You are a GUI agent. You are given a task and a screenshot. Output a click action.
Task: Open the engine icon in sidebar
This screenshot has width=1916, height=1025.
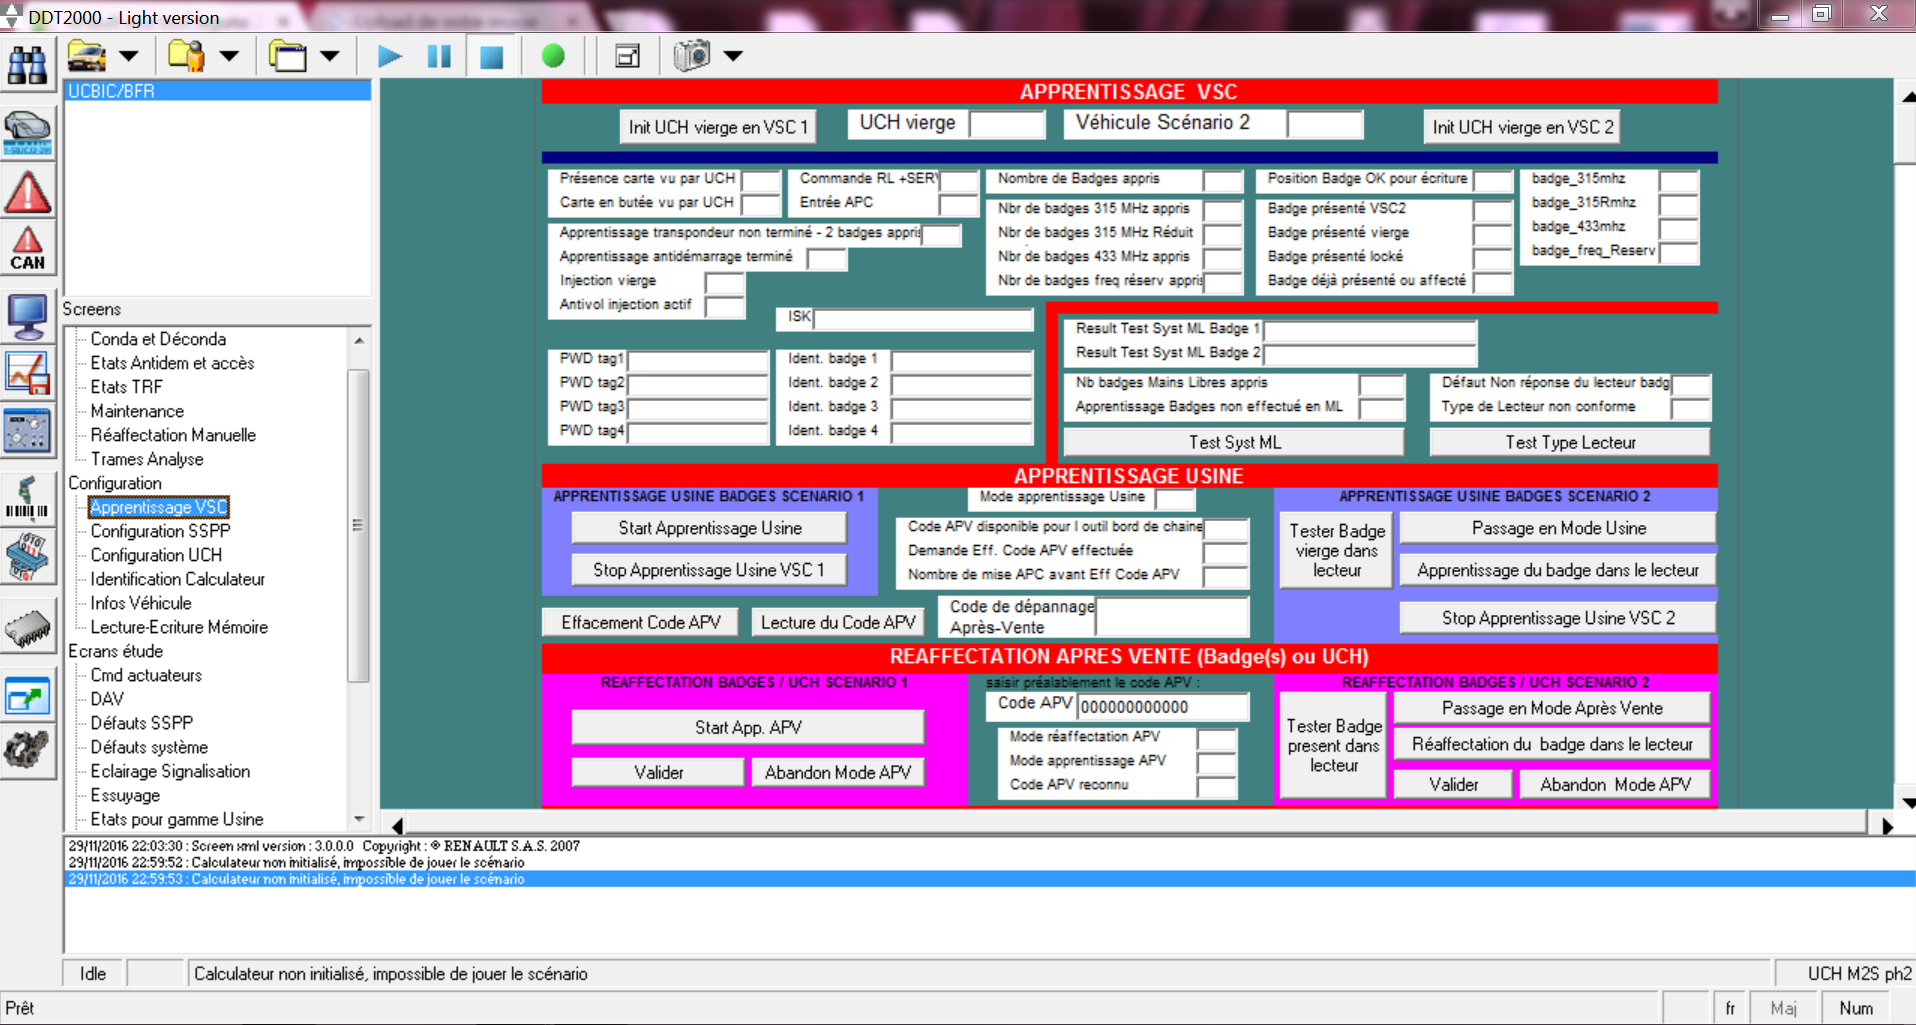tap(27, 750)
